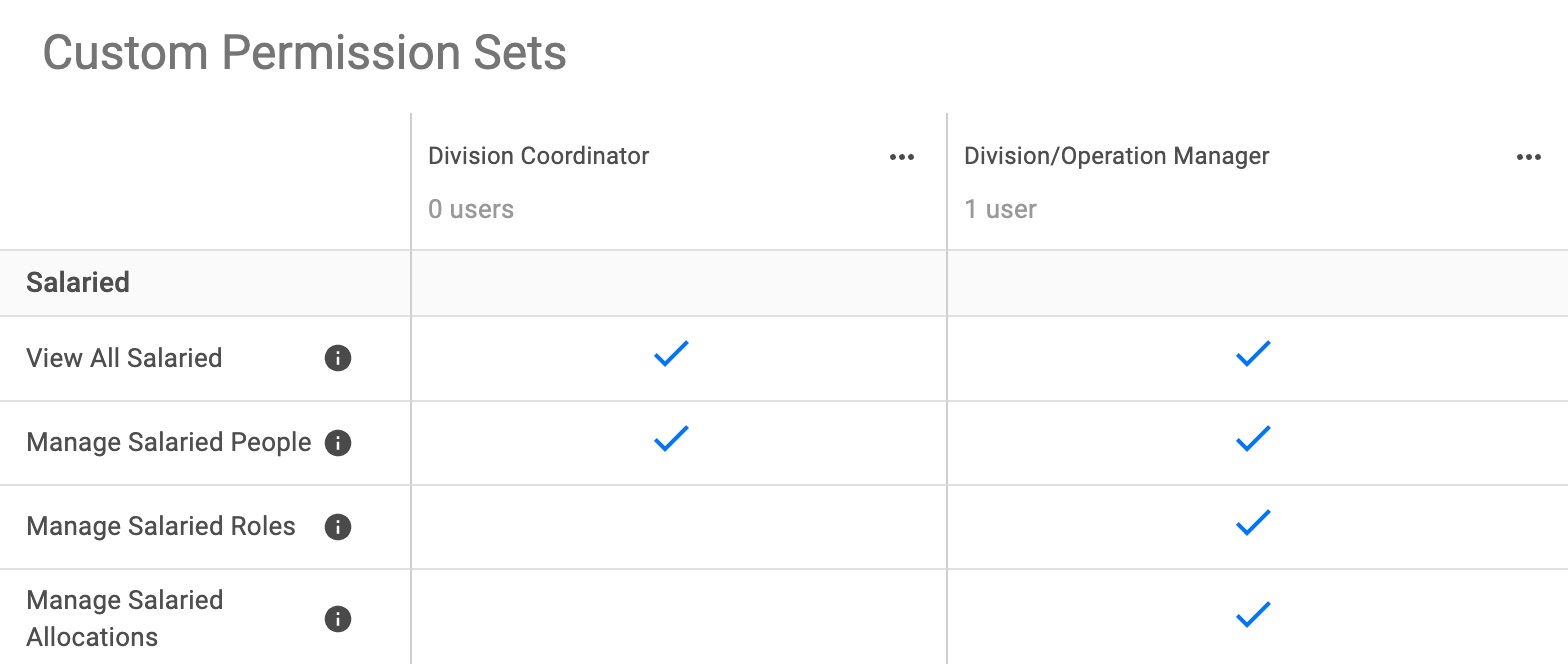Screen dimensions: 1568x664
Task: Click the Division Coordinator column title
Action: click(539, 156)
